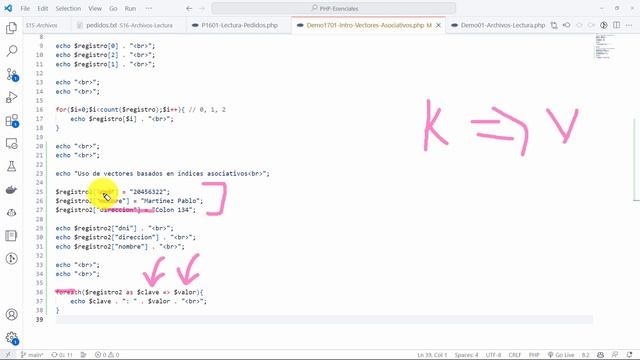Select language mode PHP in status bar
640x360 pixels.
click(534, 355)
